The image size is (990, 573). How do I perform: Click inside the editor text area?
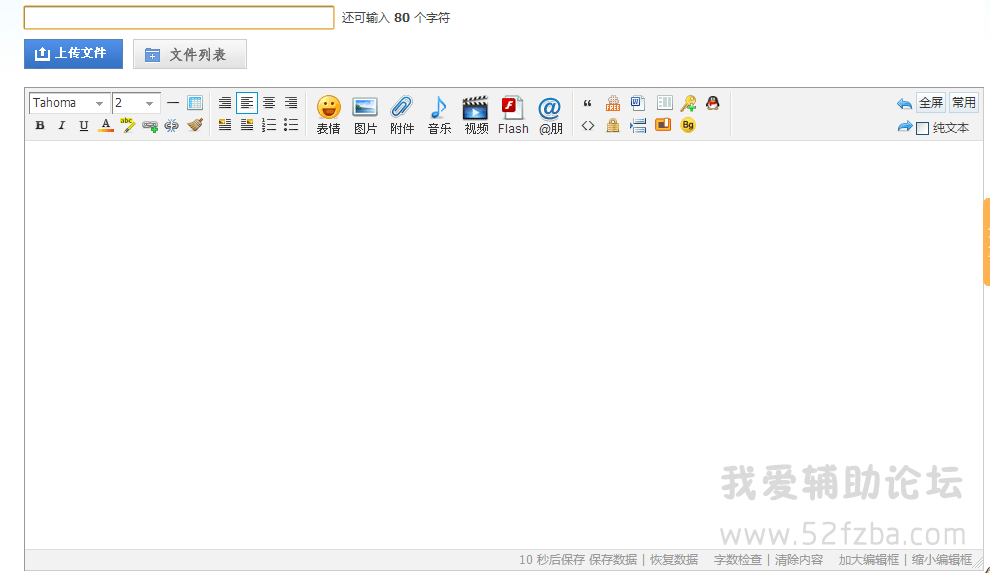(503, 344)
